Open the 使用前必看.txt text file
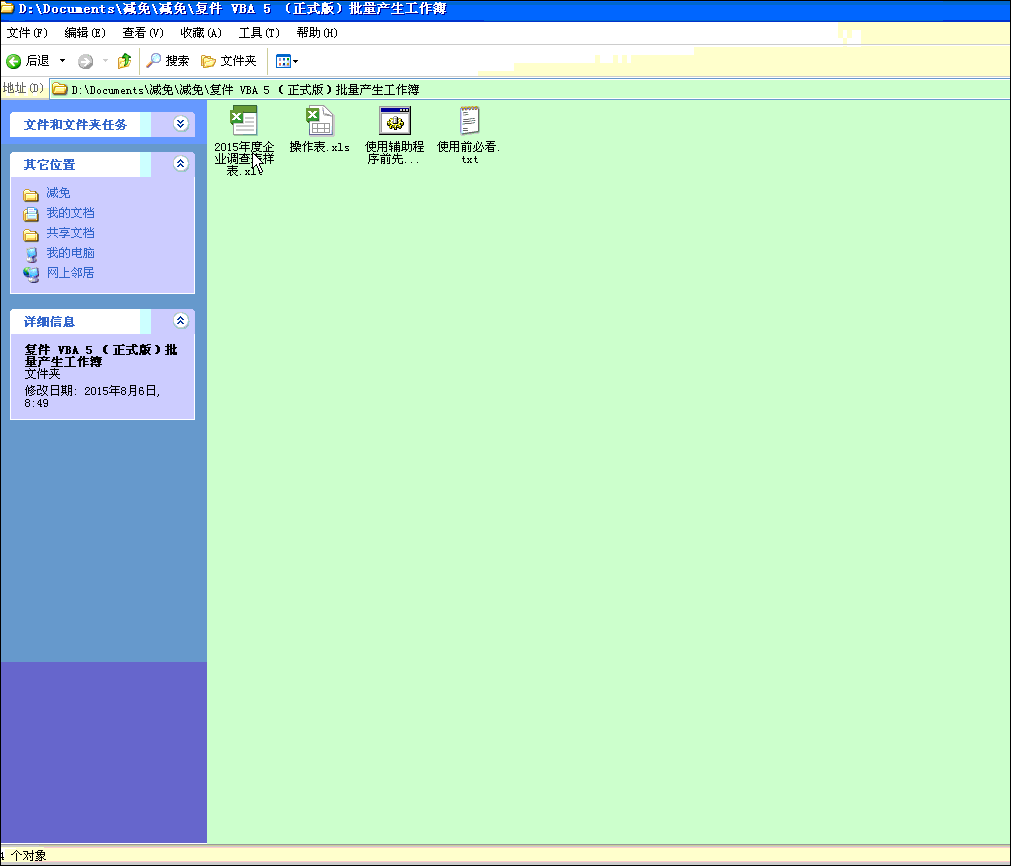The image size is (1011, 866). tap(469, 122)
